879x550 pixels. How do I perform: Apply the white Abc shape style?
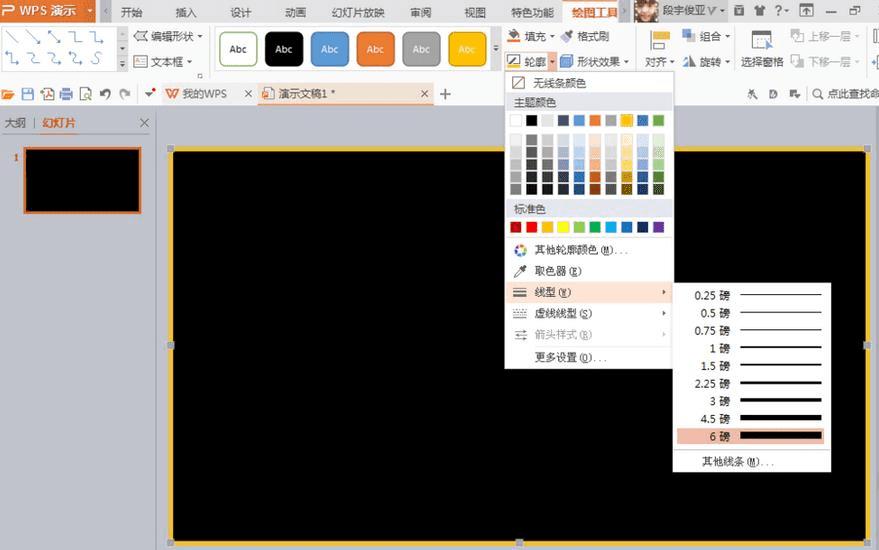point(238,49)
